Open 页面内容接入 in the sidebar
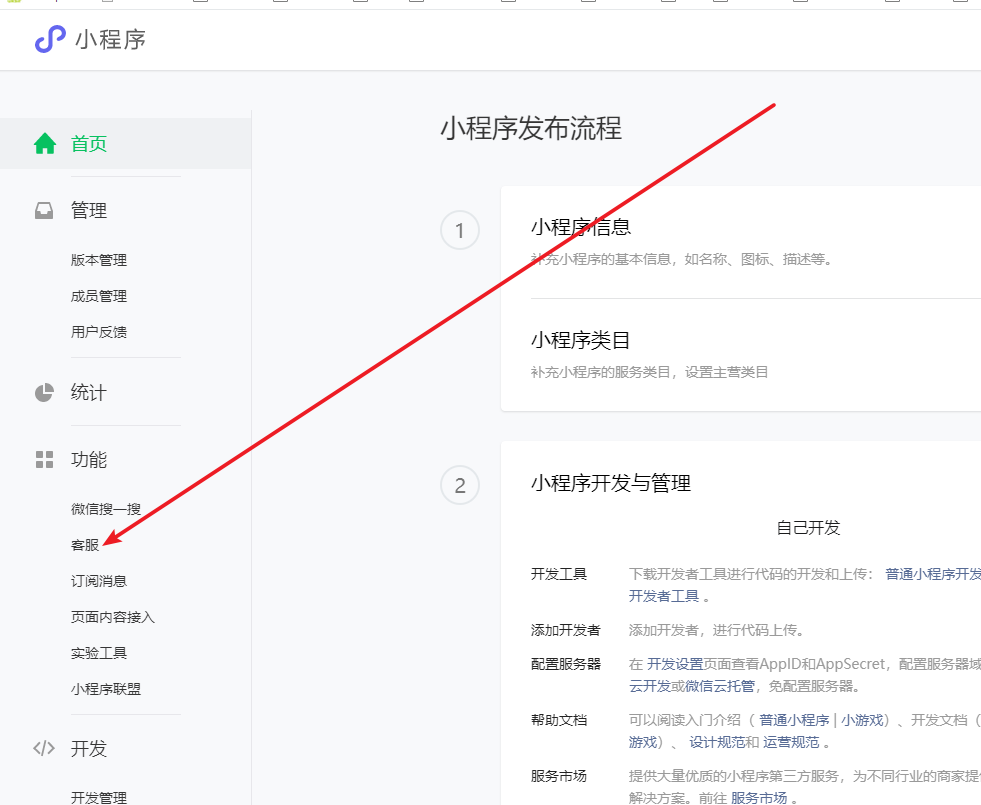The image size is (981, 805). (113, 617)
